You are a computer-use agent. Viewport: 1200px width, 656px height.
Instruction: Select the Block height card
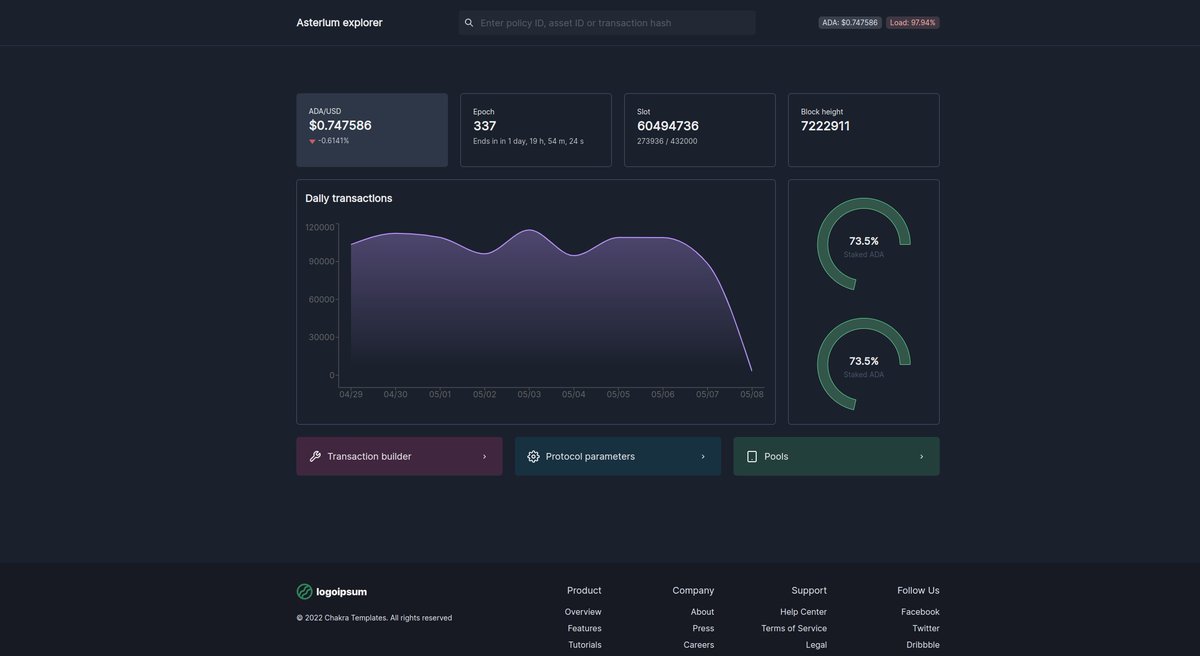pos(864,130)
